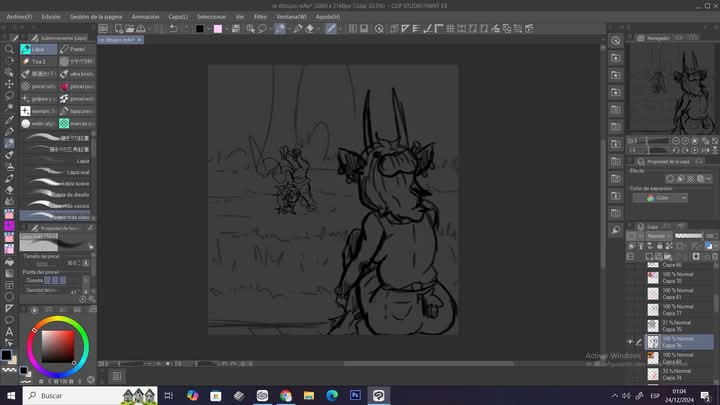Click the Zoom out button in Navigator

[676, 141]
